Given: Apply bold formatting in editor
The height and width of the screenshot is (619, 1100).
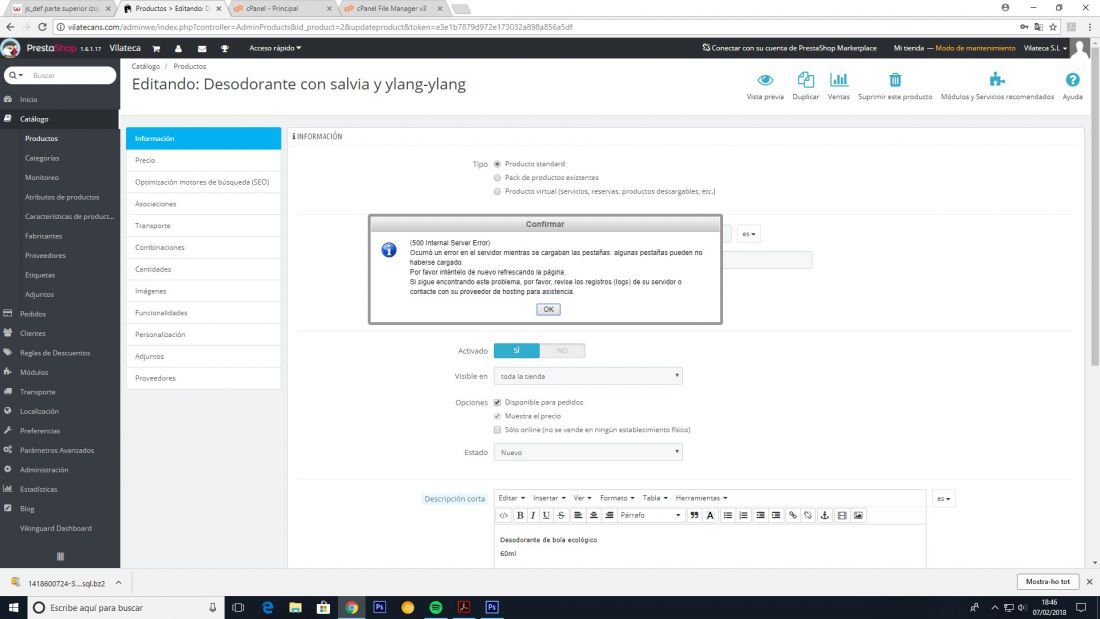Looking at the screenshot, I should [520, 515].
